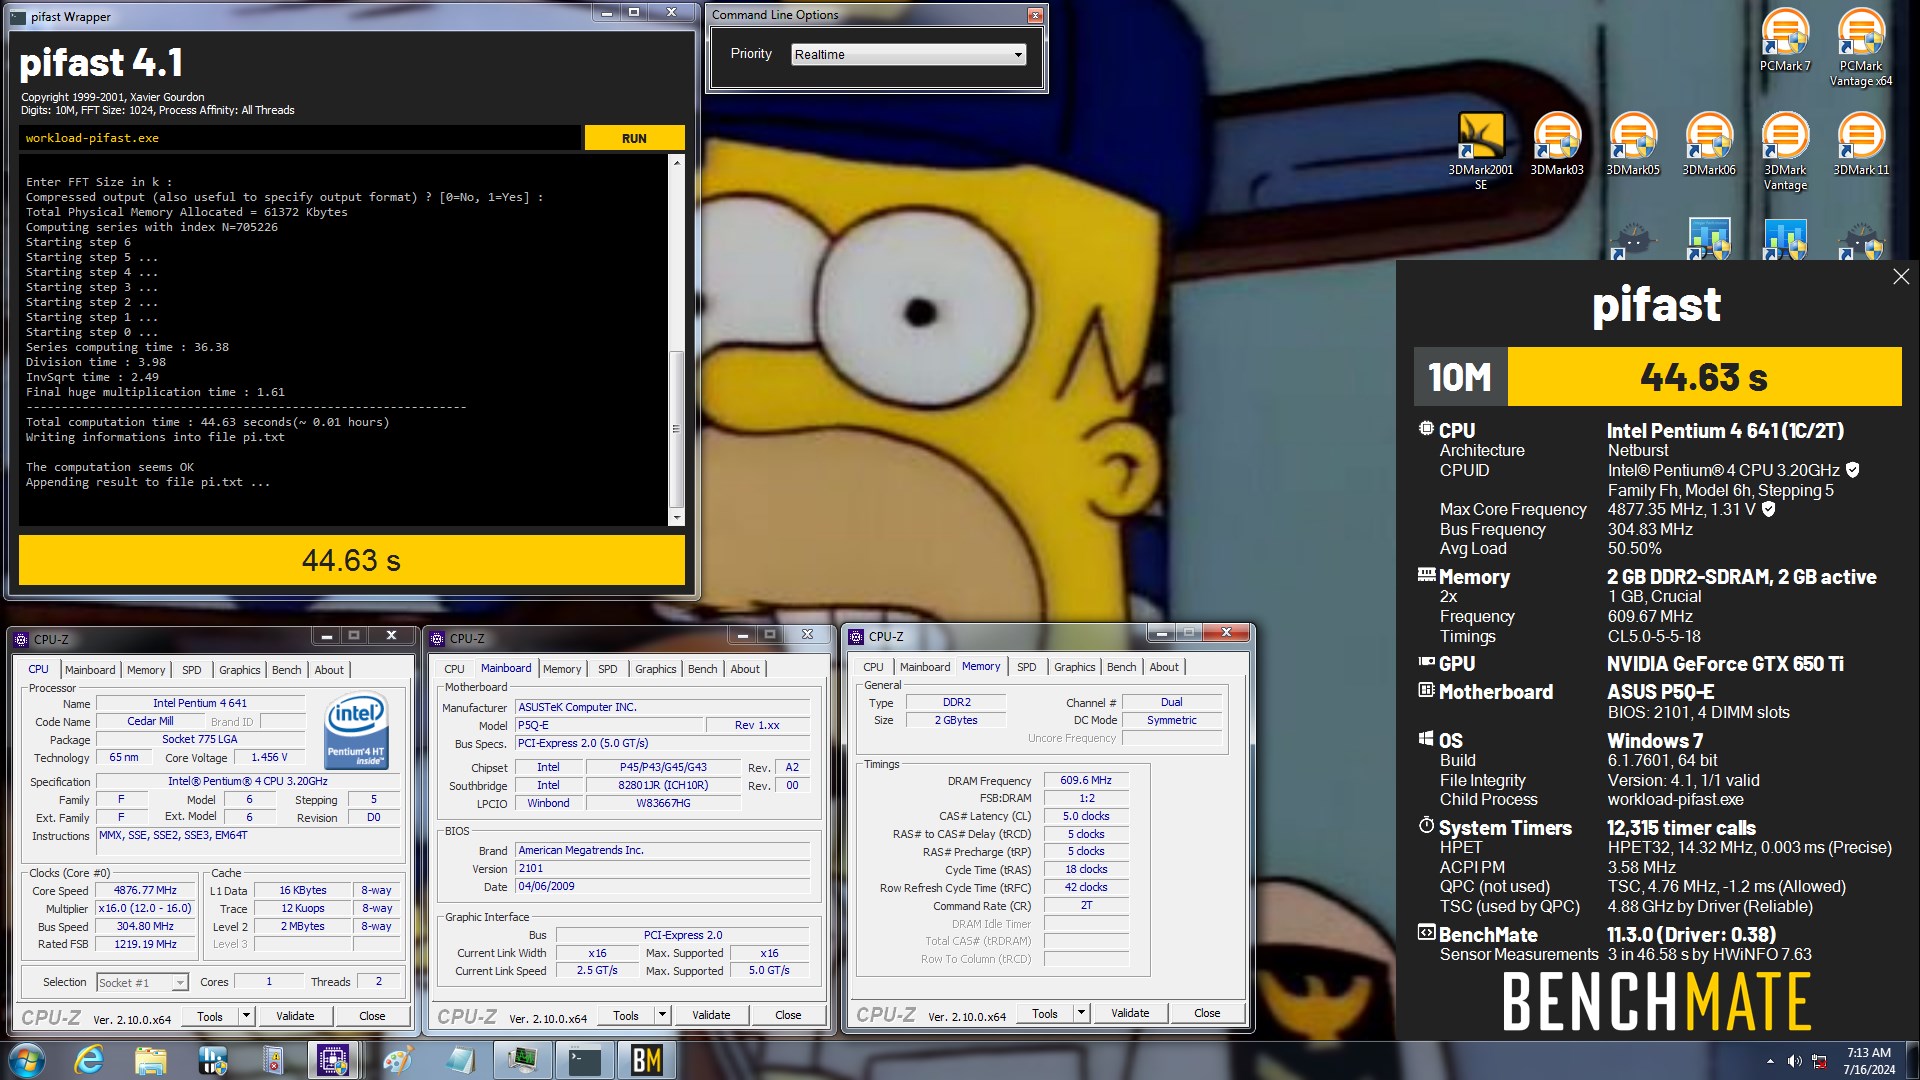The height and width of the screenshot is (1080, 1920).
Task: Click Validate in the Memory CPU-Z window
Action: (1130, 1013)
